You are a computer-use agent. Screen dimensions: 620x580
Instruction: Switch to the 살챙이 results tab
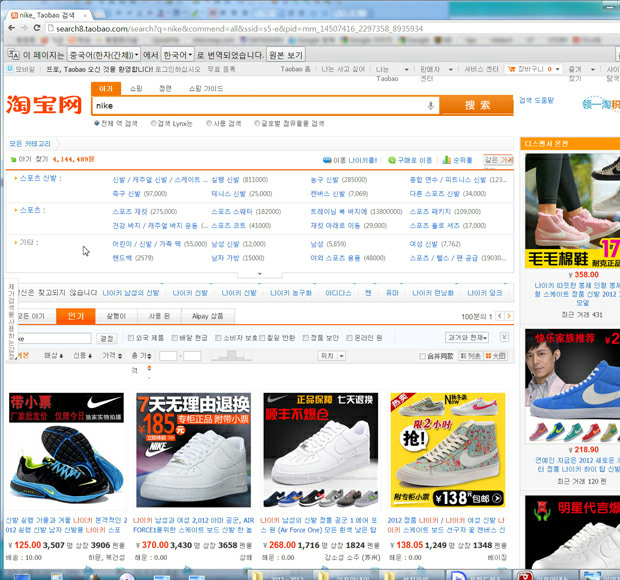click(x=116, y=316)
